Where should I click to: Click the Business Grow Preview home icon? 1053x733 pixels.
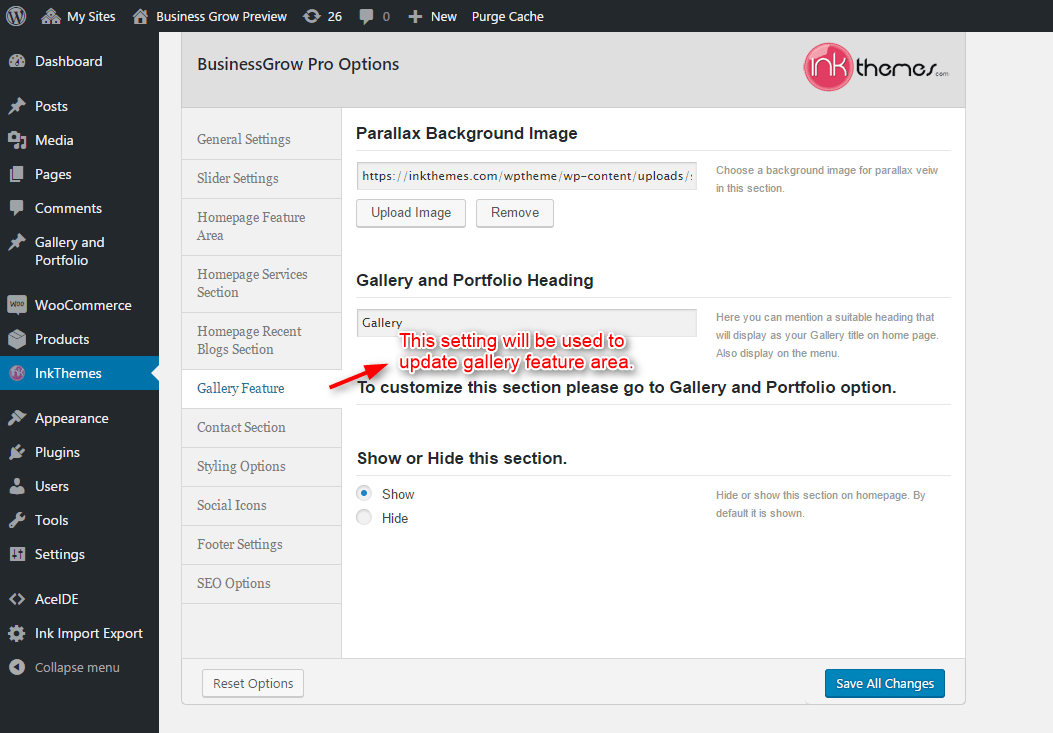(x=140, y=16)
